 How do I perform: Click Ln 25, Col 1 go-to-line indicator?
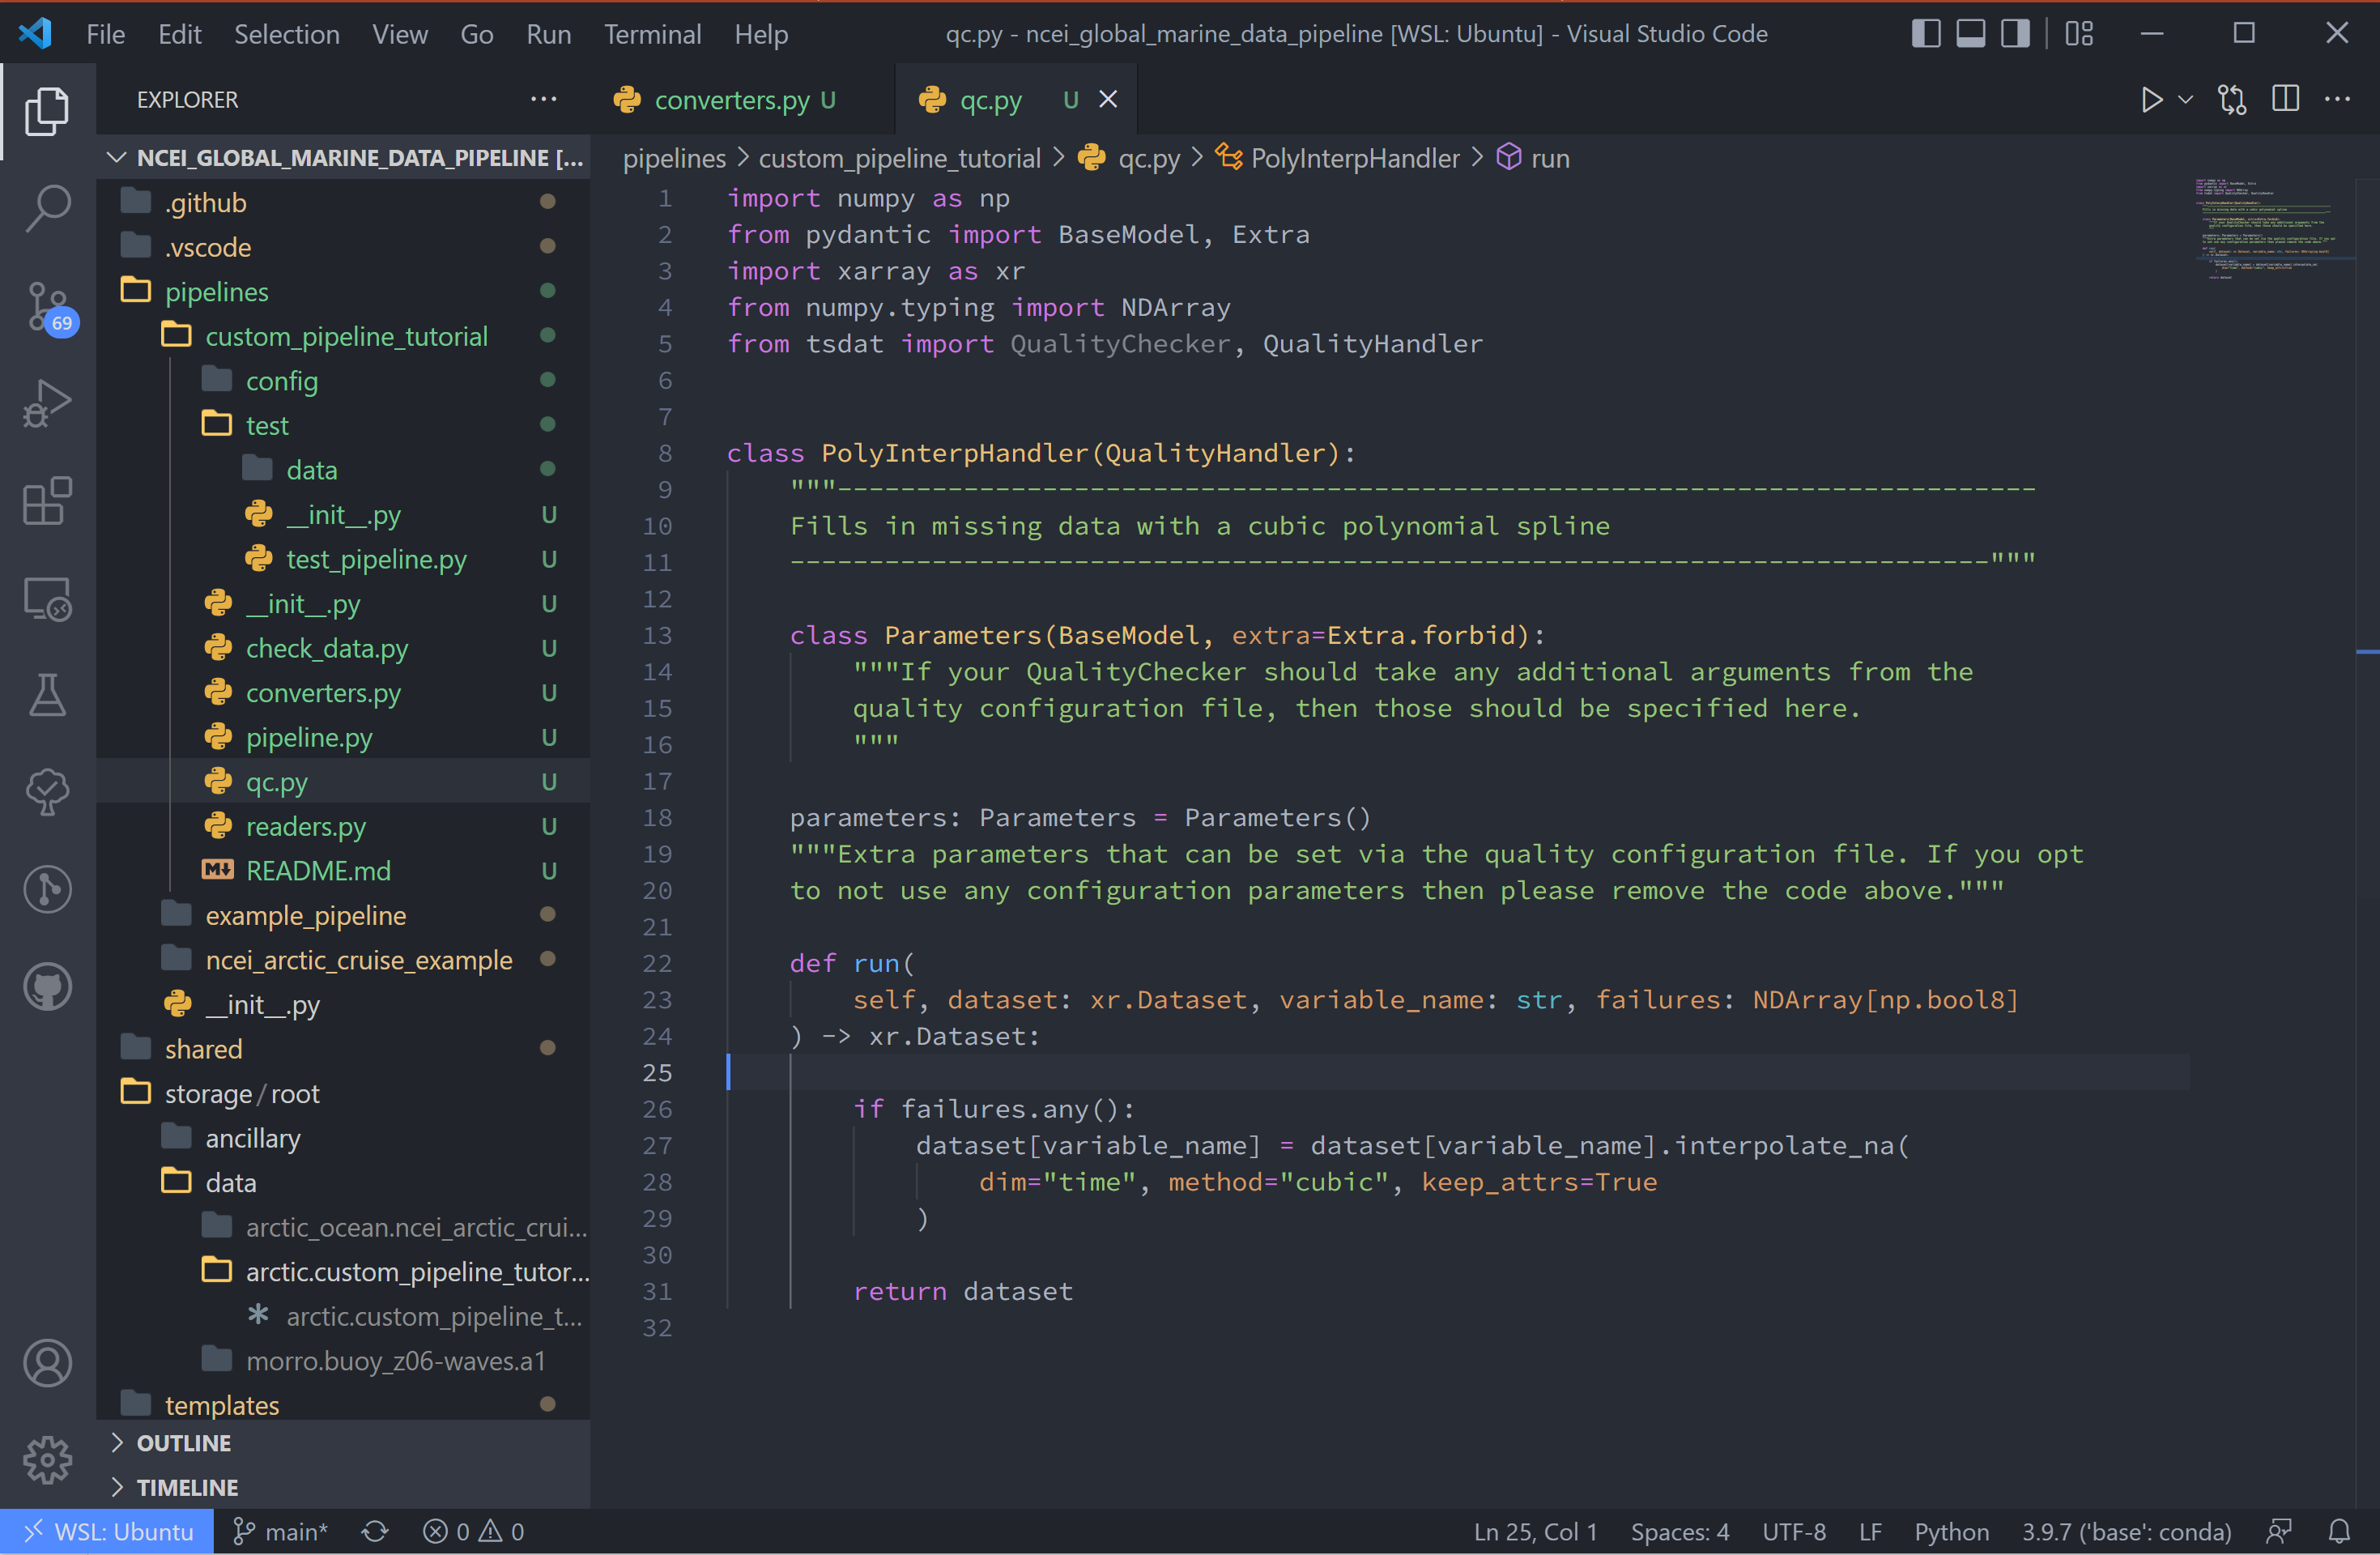(x=1535, y=1531)
